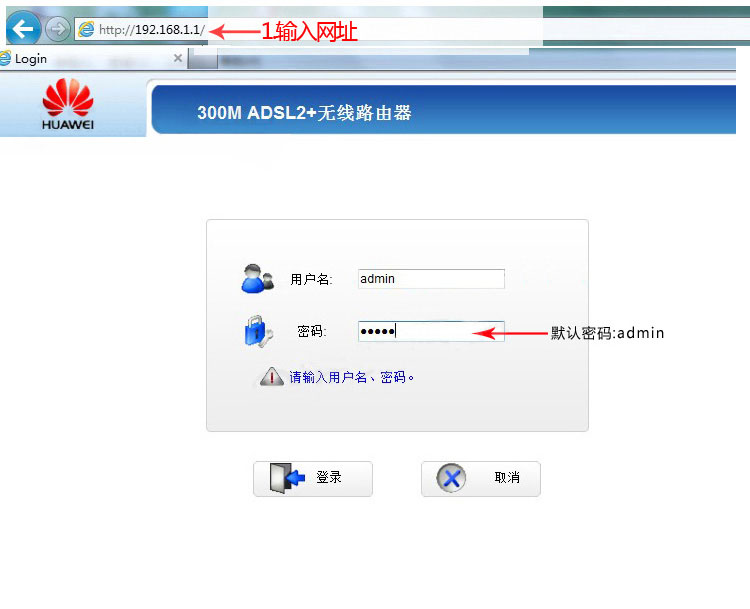This screenshot has width=750, height=609.
Task: Click the user accounts icon beside 用户名
Action: [x=257, y=278]
